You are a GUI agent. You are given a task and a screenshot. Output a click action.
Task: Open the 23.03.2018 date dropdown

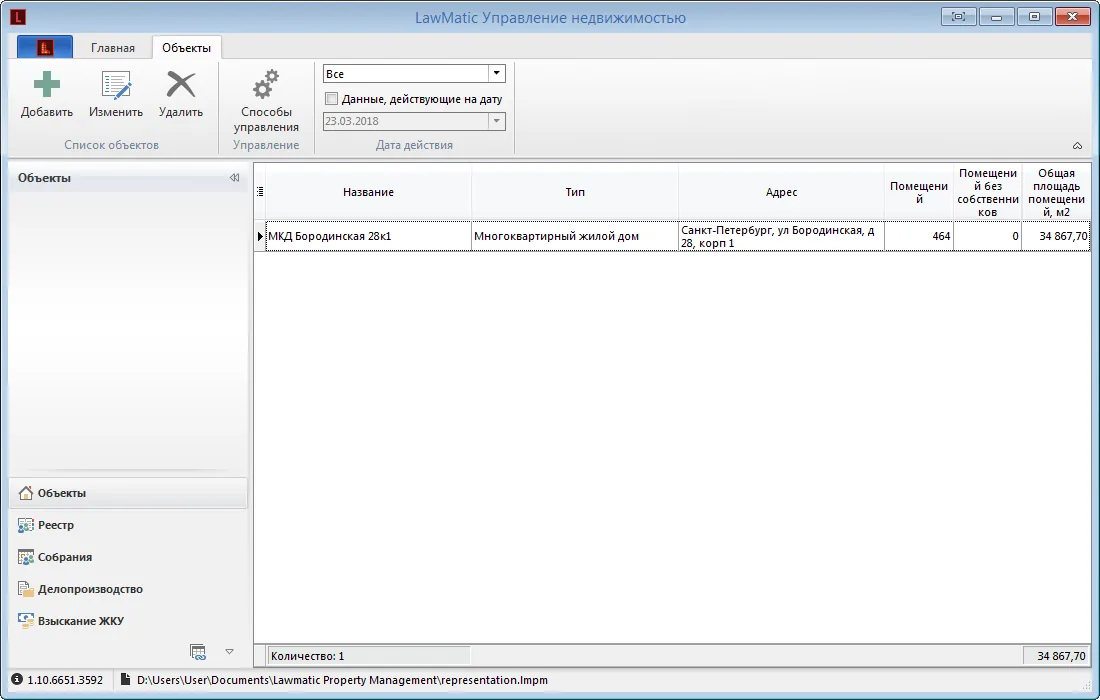[x=496, y=121]
